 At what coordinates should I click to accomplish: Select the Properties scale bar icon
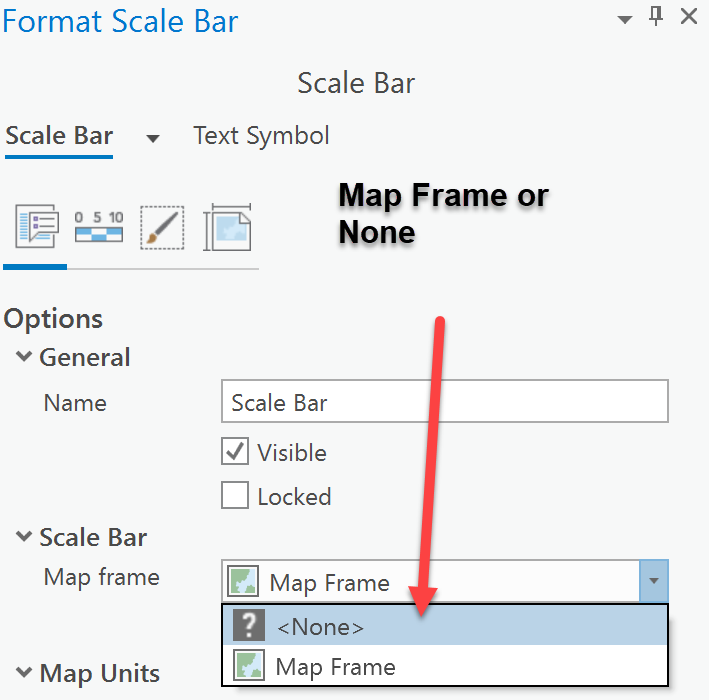(98, 228)
